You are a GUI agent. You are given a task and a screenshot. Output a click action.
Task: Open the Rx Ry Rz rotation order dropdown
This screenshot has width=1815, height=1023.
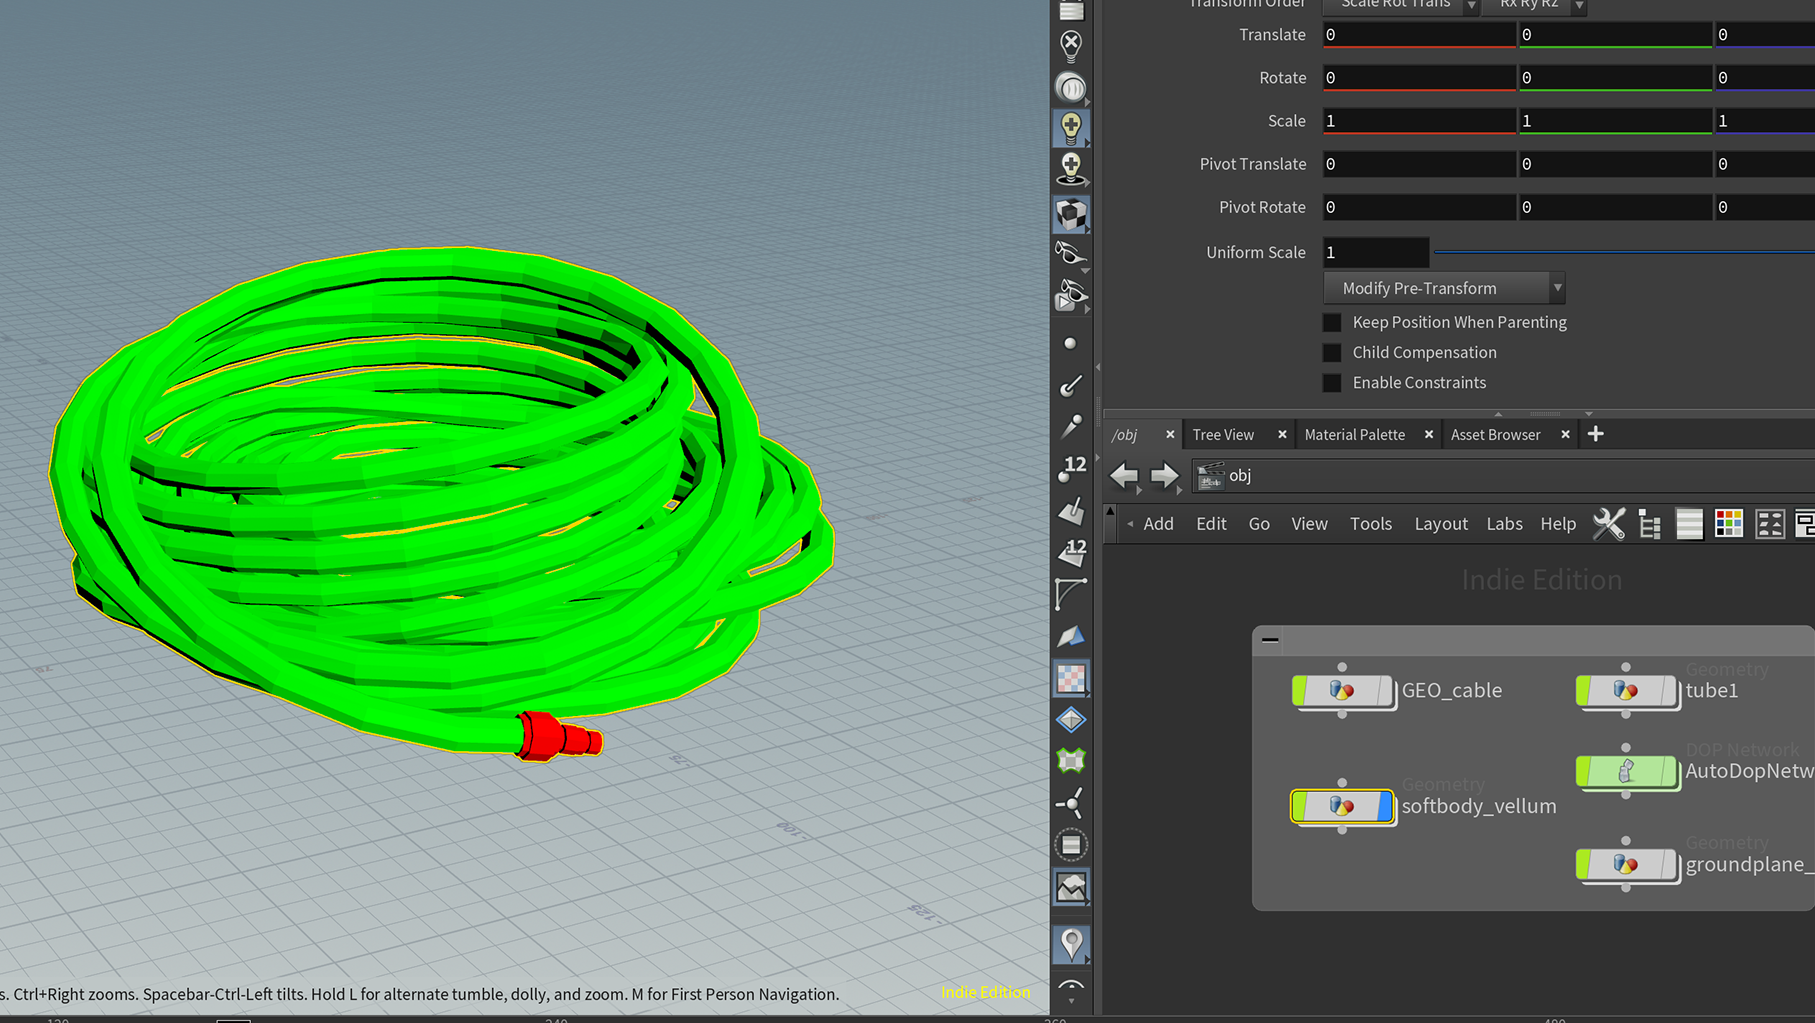(1536, 5)
